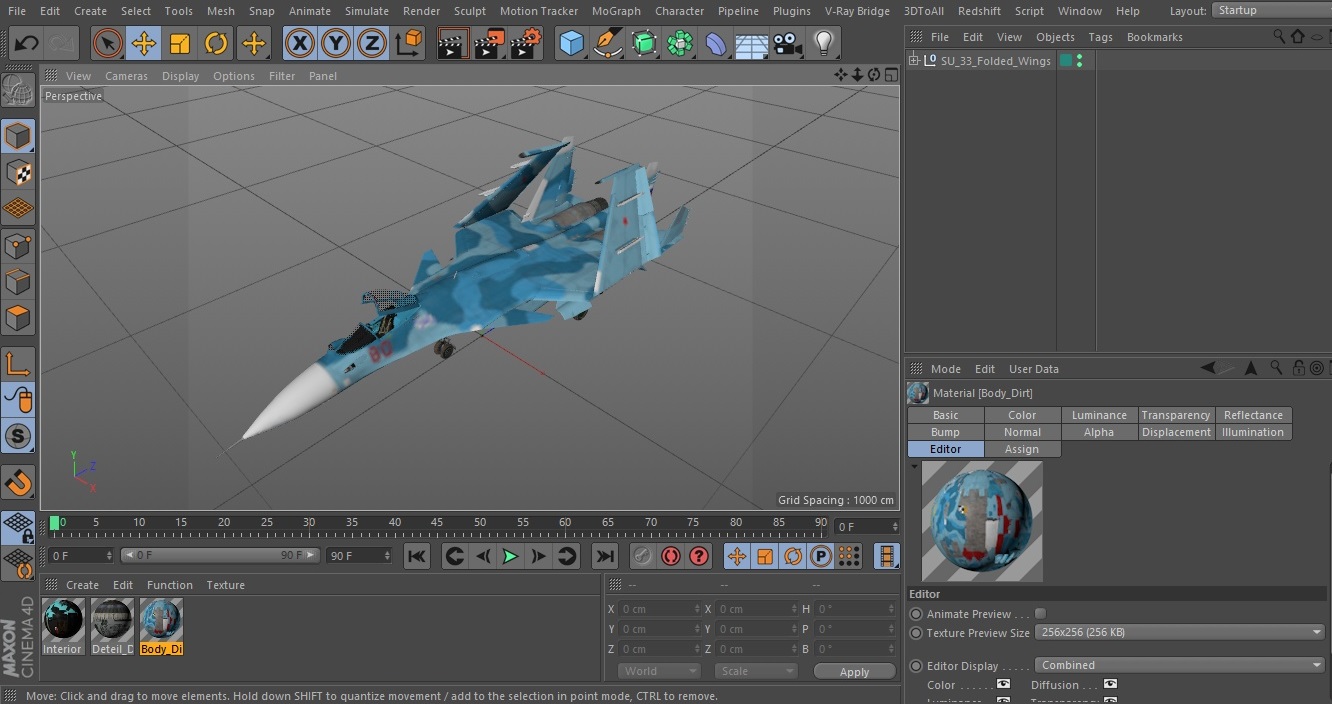
Task: Toggle Position keyframe recording icon
Action: click(x=737, y=556)
